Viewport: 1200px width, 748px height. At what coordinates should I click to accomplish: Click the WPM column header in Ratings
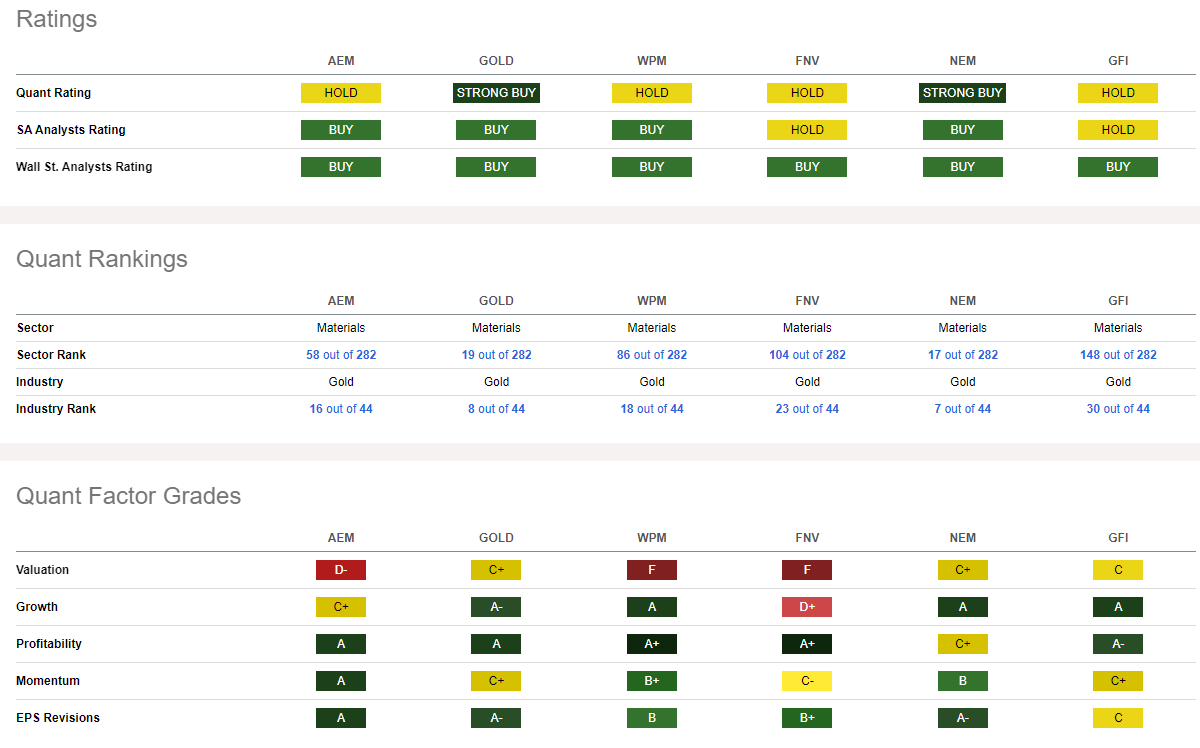tap(652, 61)
